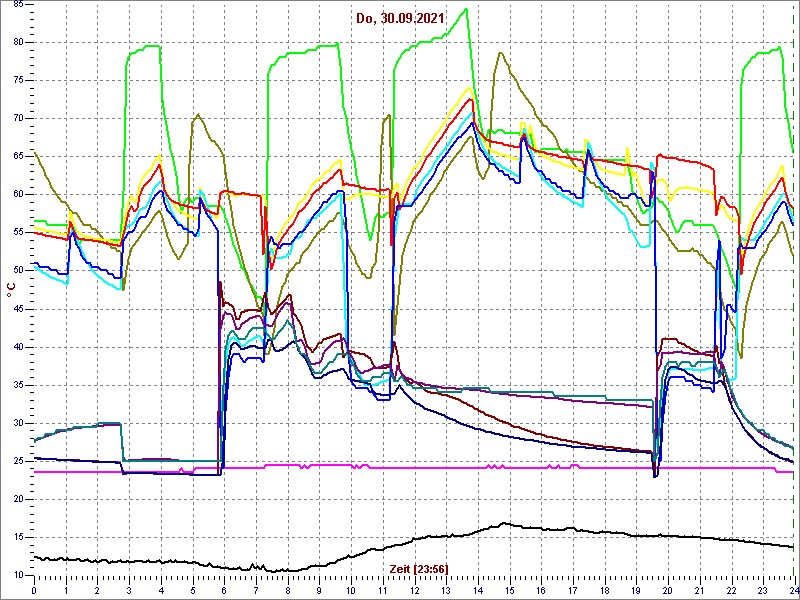Viewport: 800px width, 600px height.
Task: Click hour 14 on the time axis
Action: click(x=478, y=590)
